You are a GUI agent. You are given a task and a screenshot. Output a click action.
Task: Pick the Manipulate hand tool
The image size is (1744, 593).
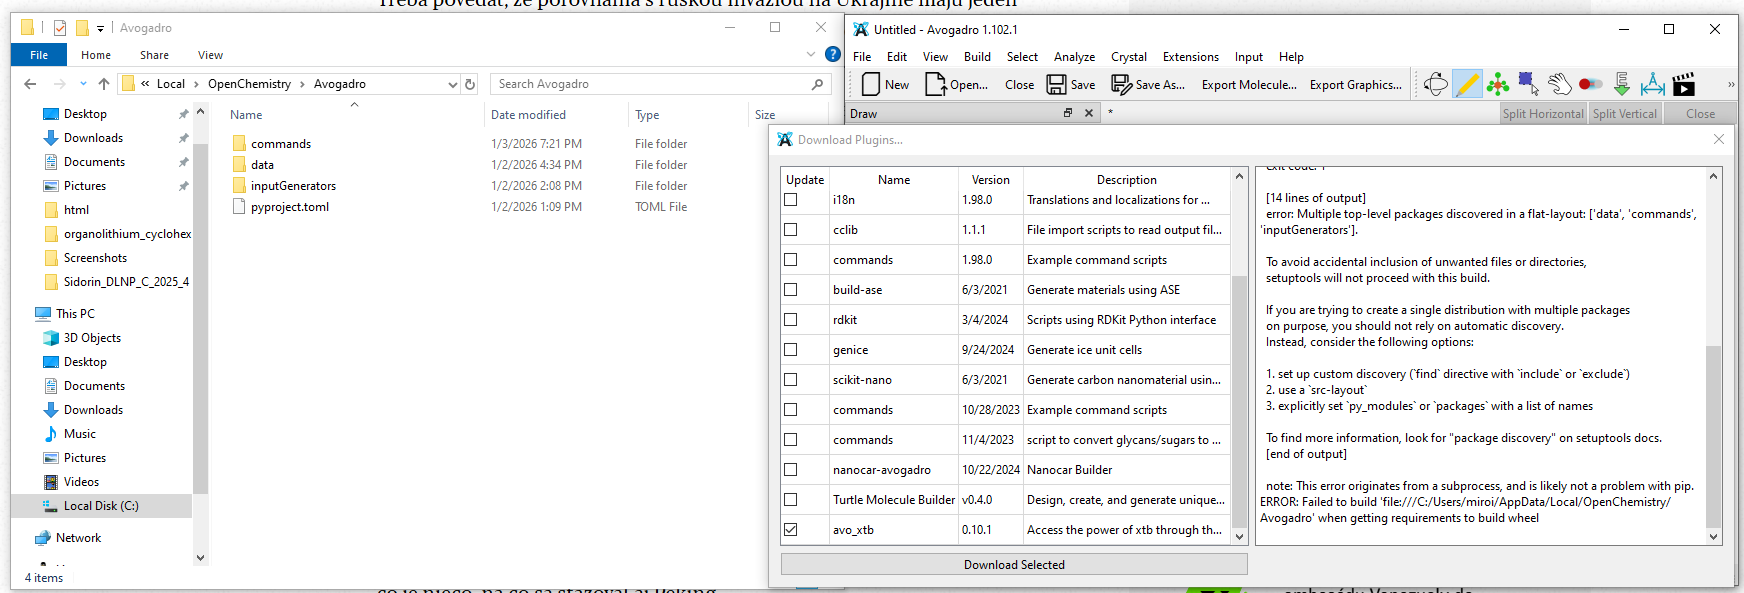(x=1559, y=85)
